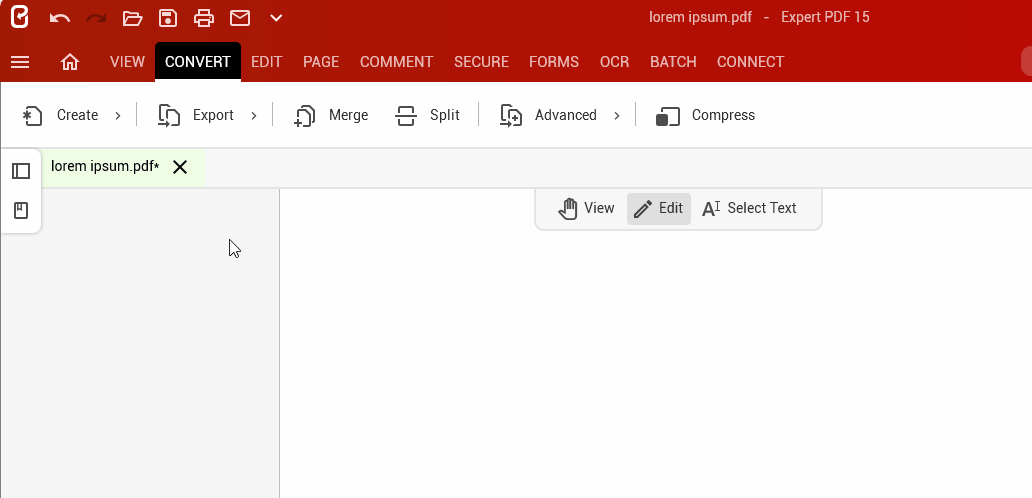1032x498 pixels.
Task: Click the Export icon
Action: tap(169, 115)
